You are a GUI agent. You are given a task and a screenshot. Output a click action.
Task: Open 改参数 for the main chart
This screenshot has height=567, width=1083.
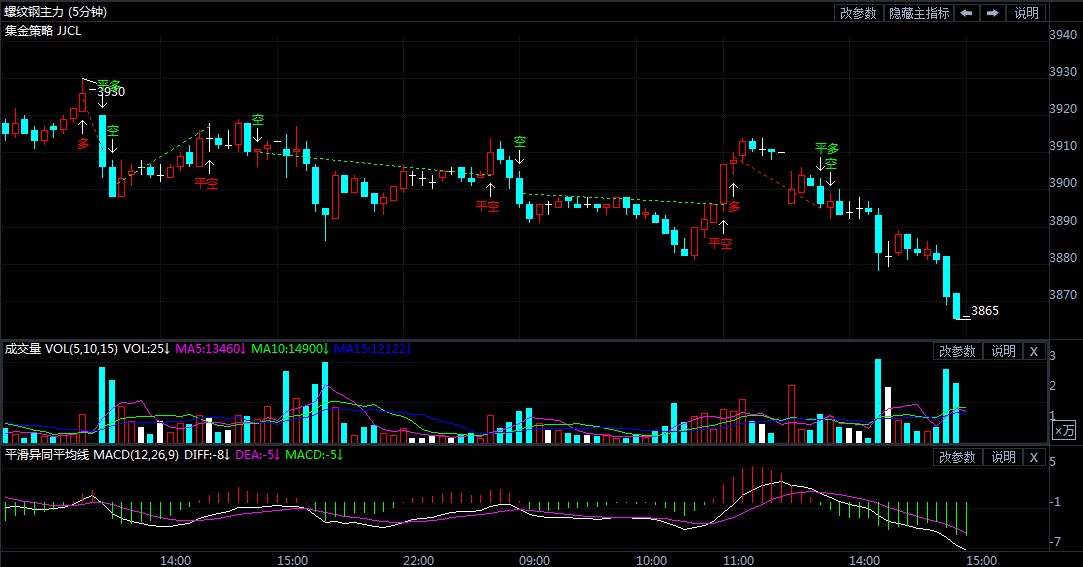[x=858, y=13]
